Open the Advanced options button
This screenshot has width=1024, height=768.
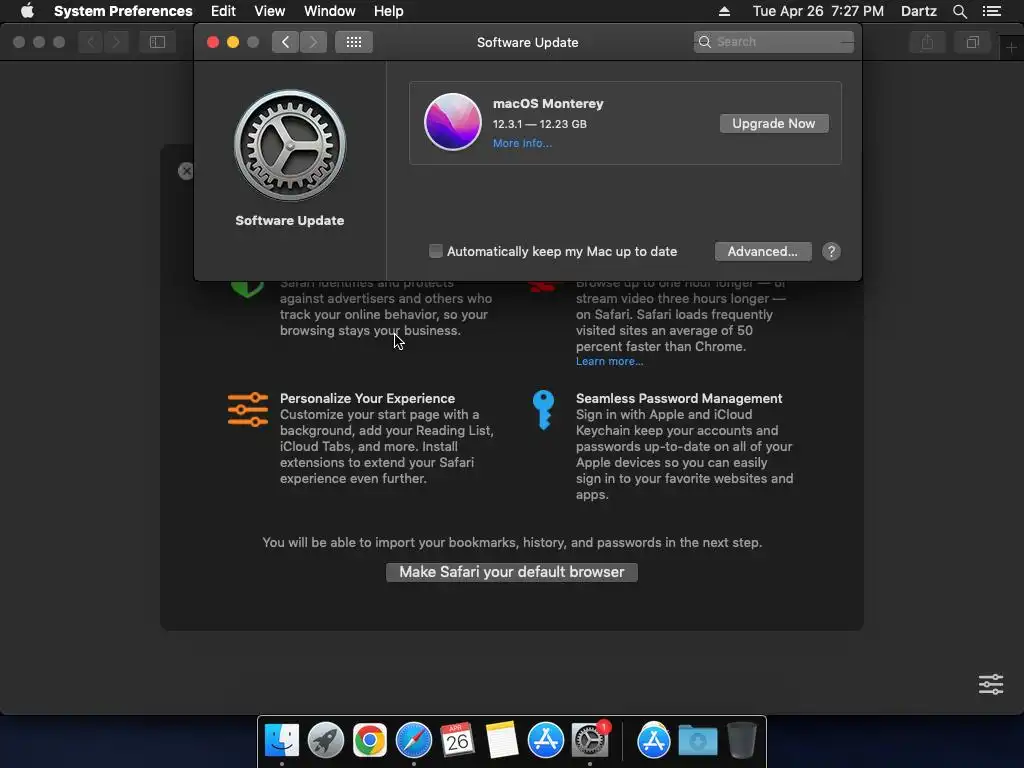(x=763, y=251)
